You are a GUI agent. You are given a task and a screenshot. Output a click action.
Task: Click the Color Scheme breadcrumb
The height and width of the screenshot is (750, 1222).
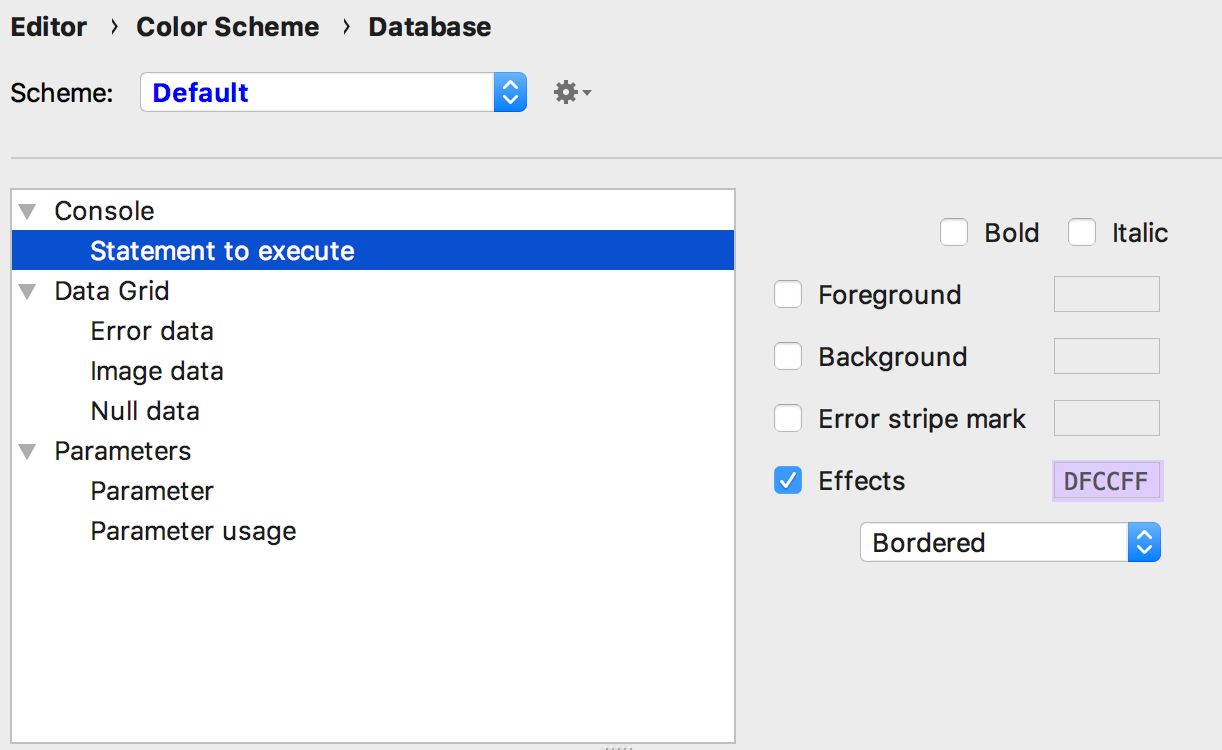(228, 27)
